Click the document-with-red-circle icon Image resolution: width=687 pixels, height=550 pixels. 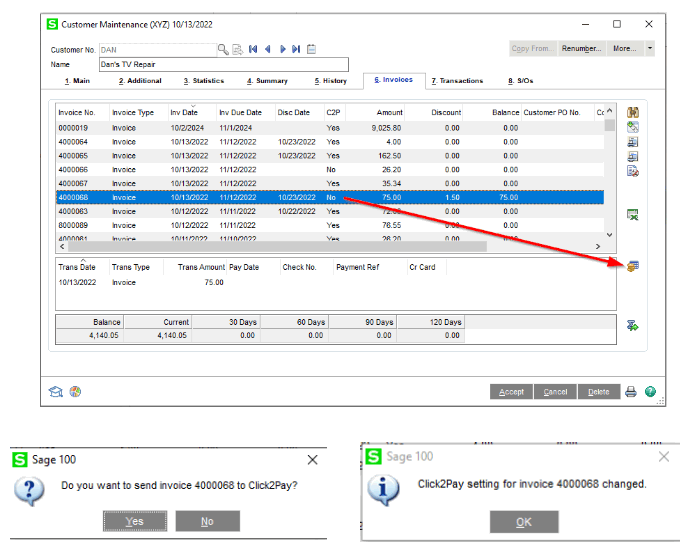pos(633,171)
